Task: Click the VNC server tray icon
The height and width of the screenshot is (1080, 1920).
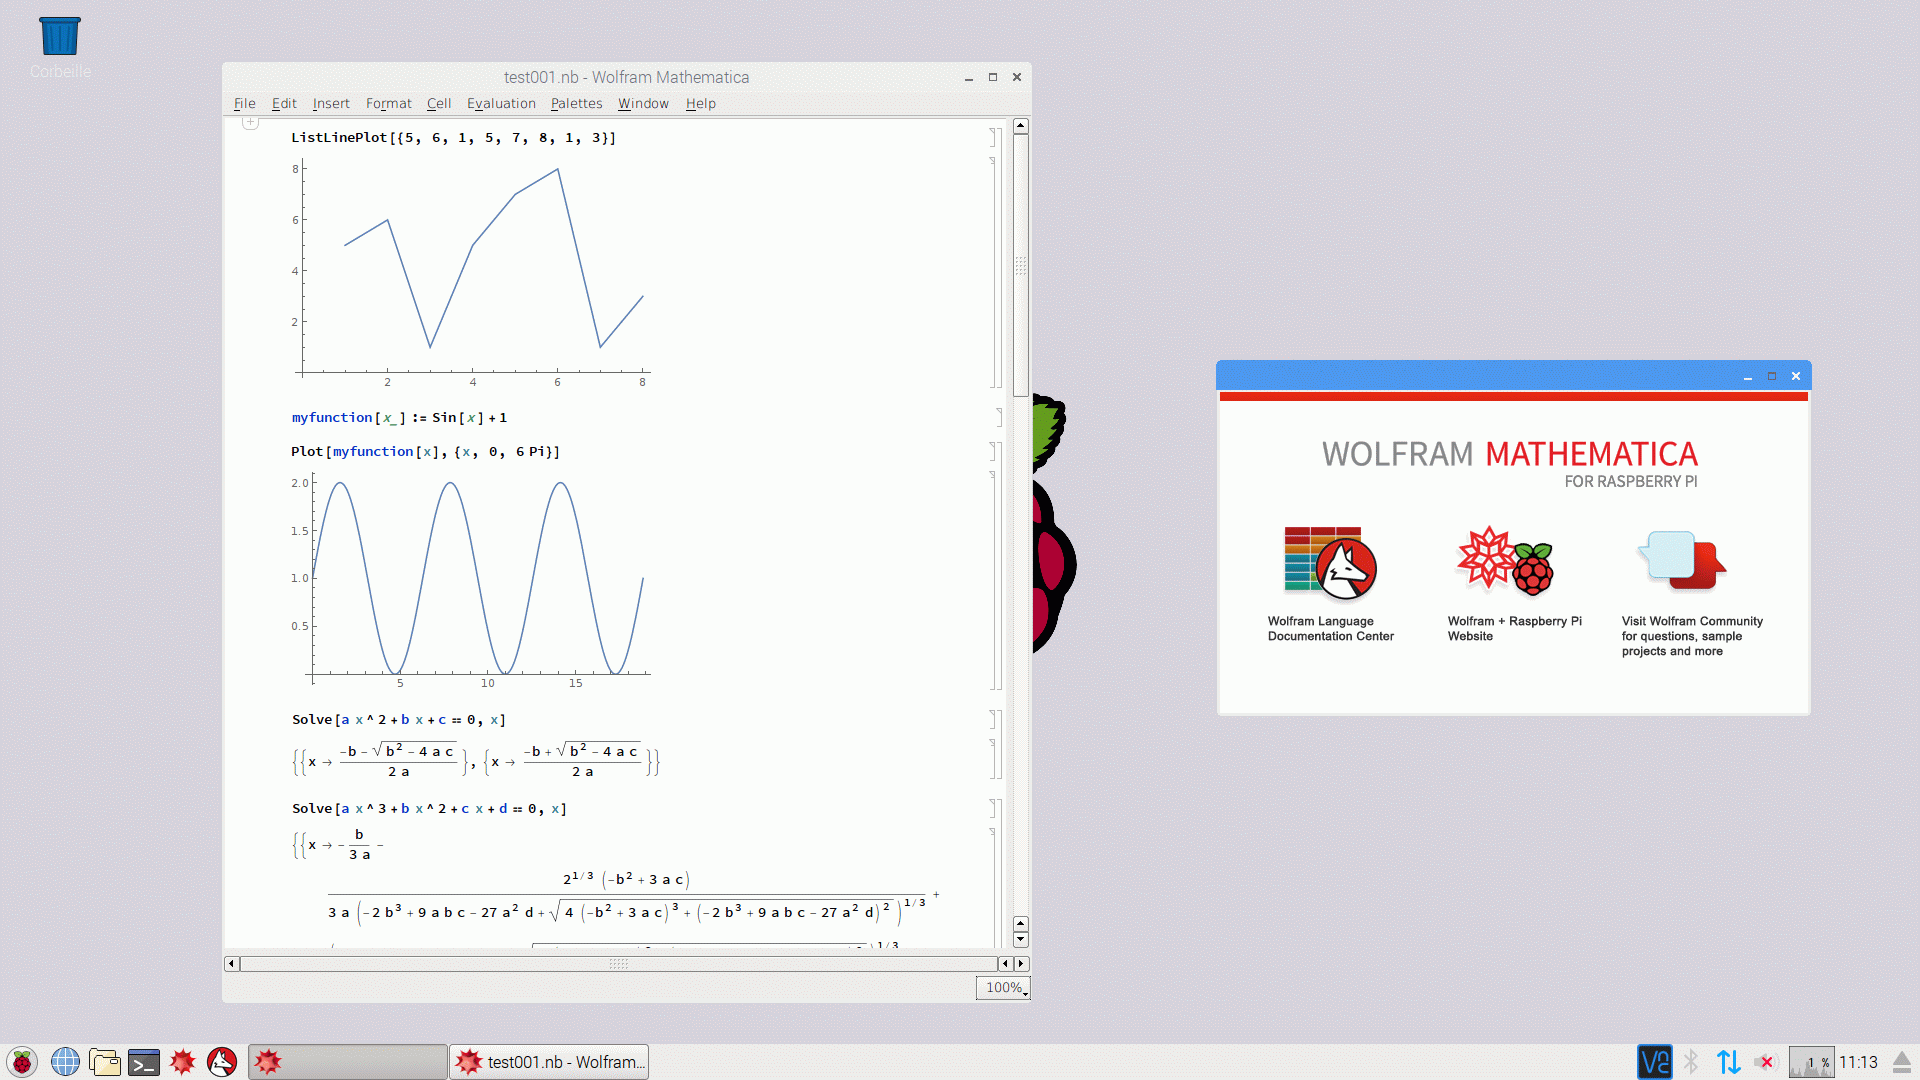Action: [x=1654, y=1062]
